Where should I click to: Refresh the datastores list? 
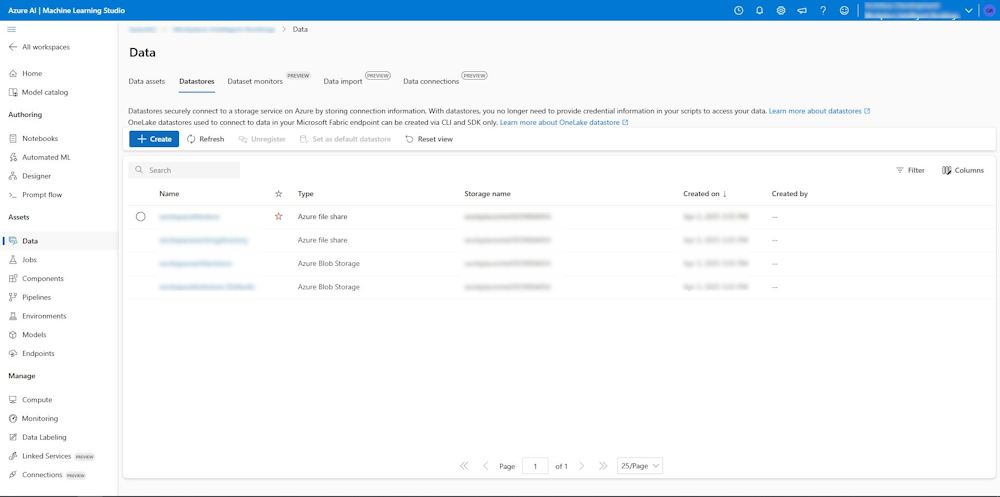point(205,139)
